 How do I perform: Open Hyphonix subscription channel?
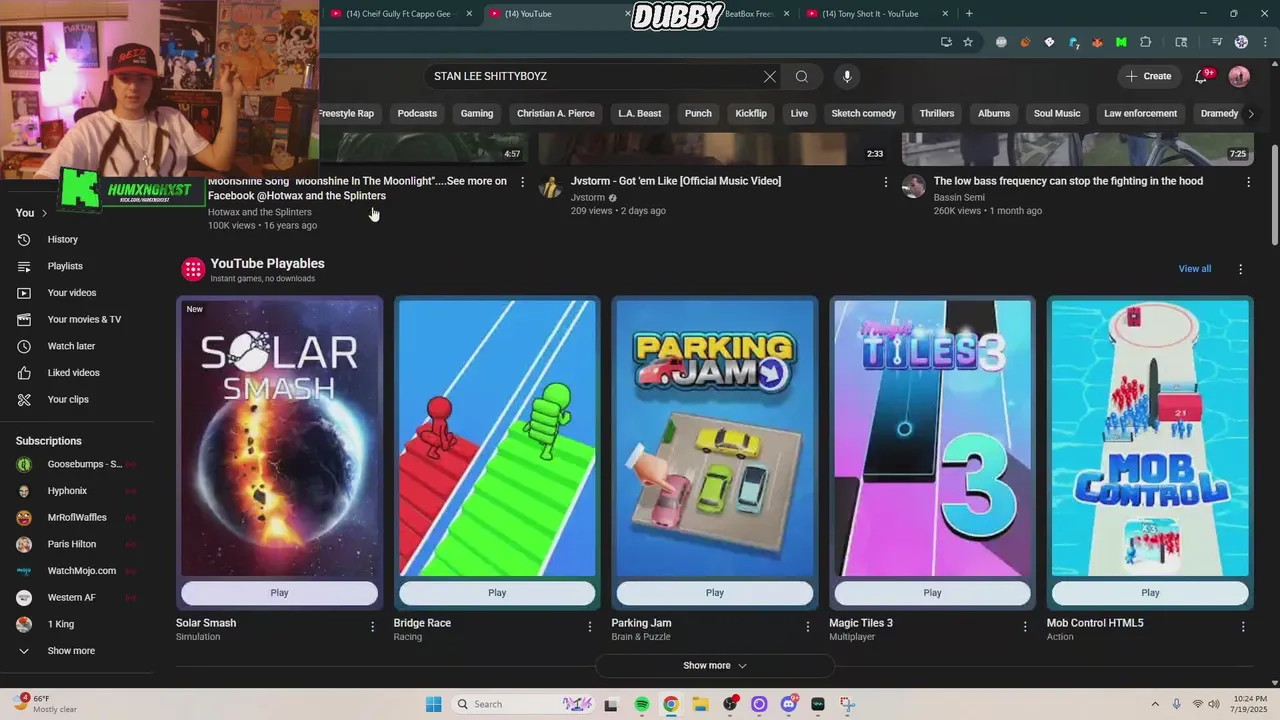(67, 491)
